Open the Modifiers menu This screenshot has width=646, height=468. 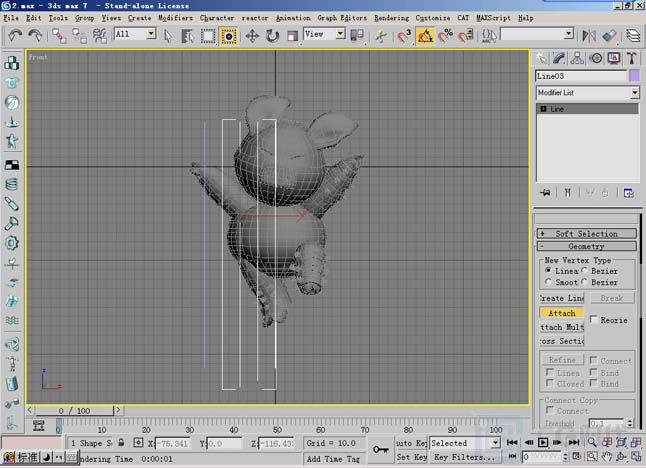point(176,18)
